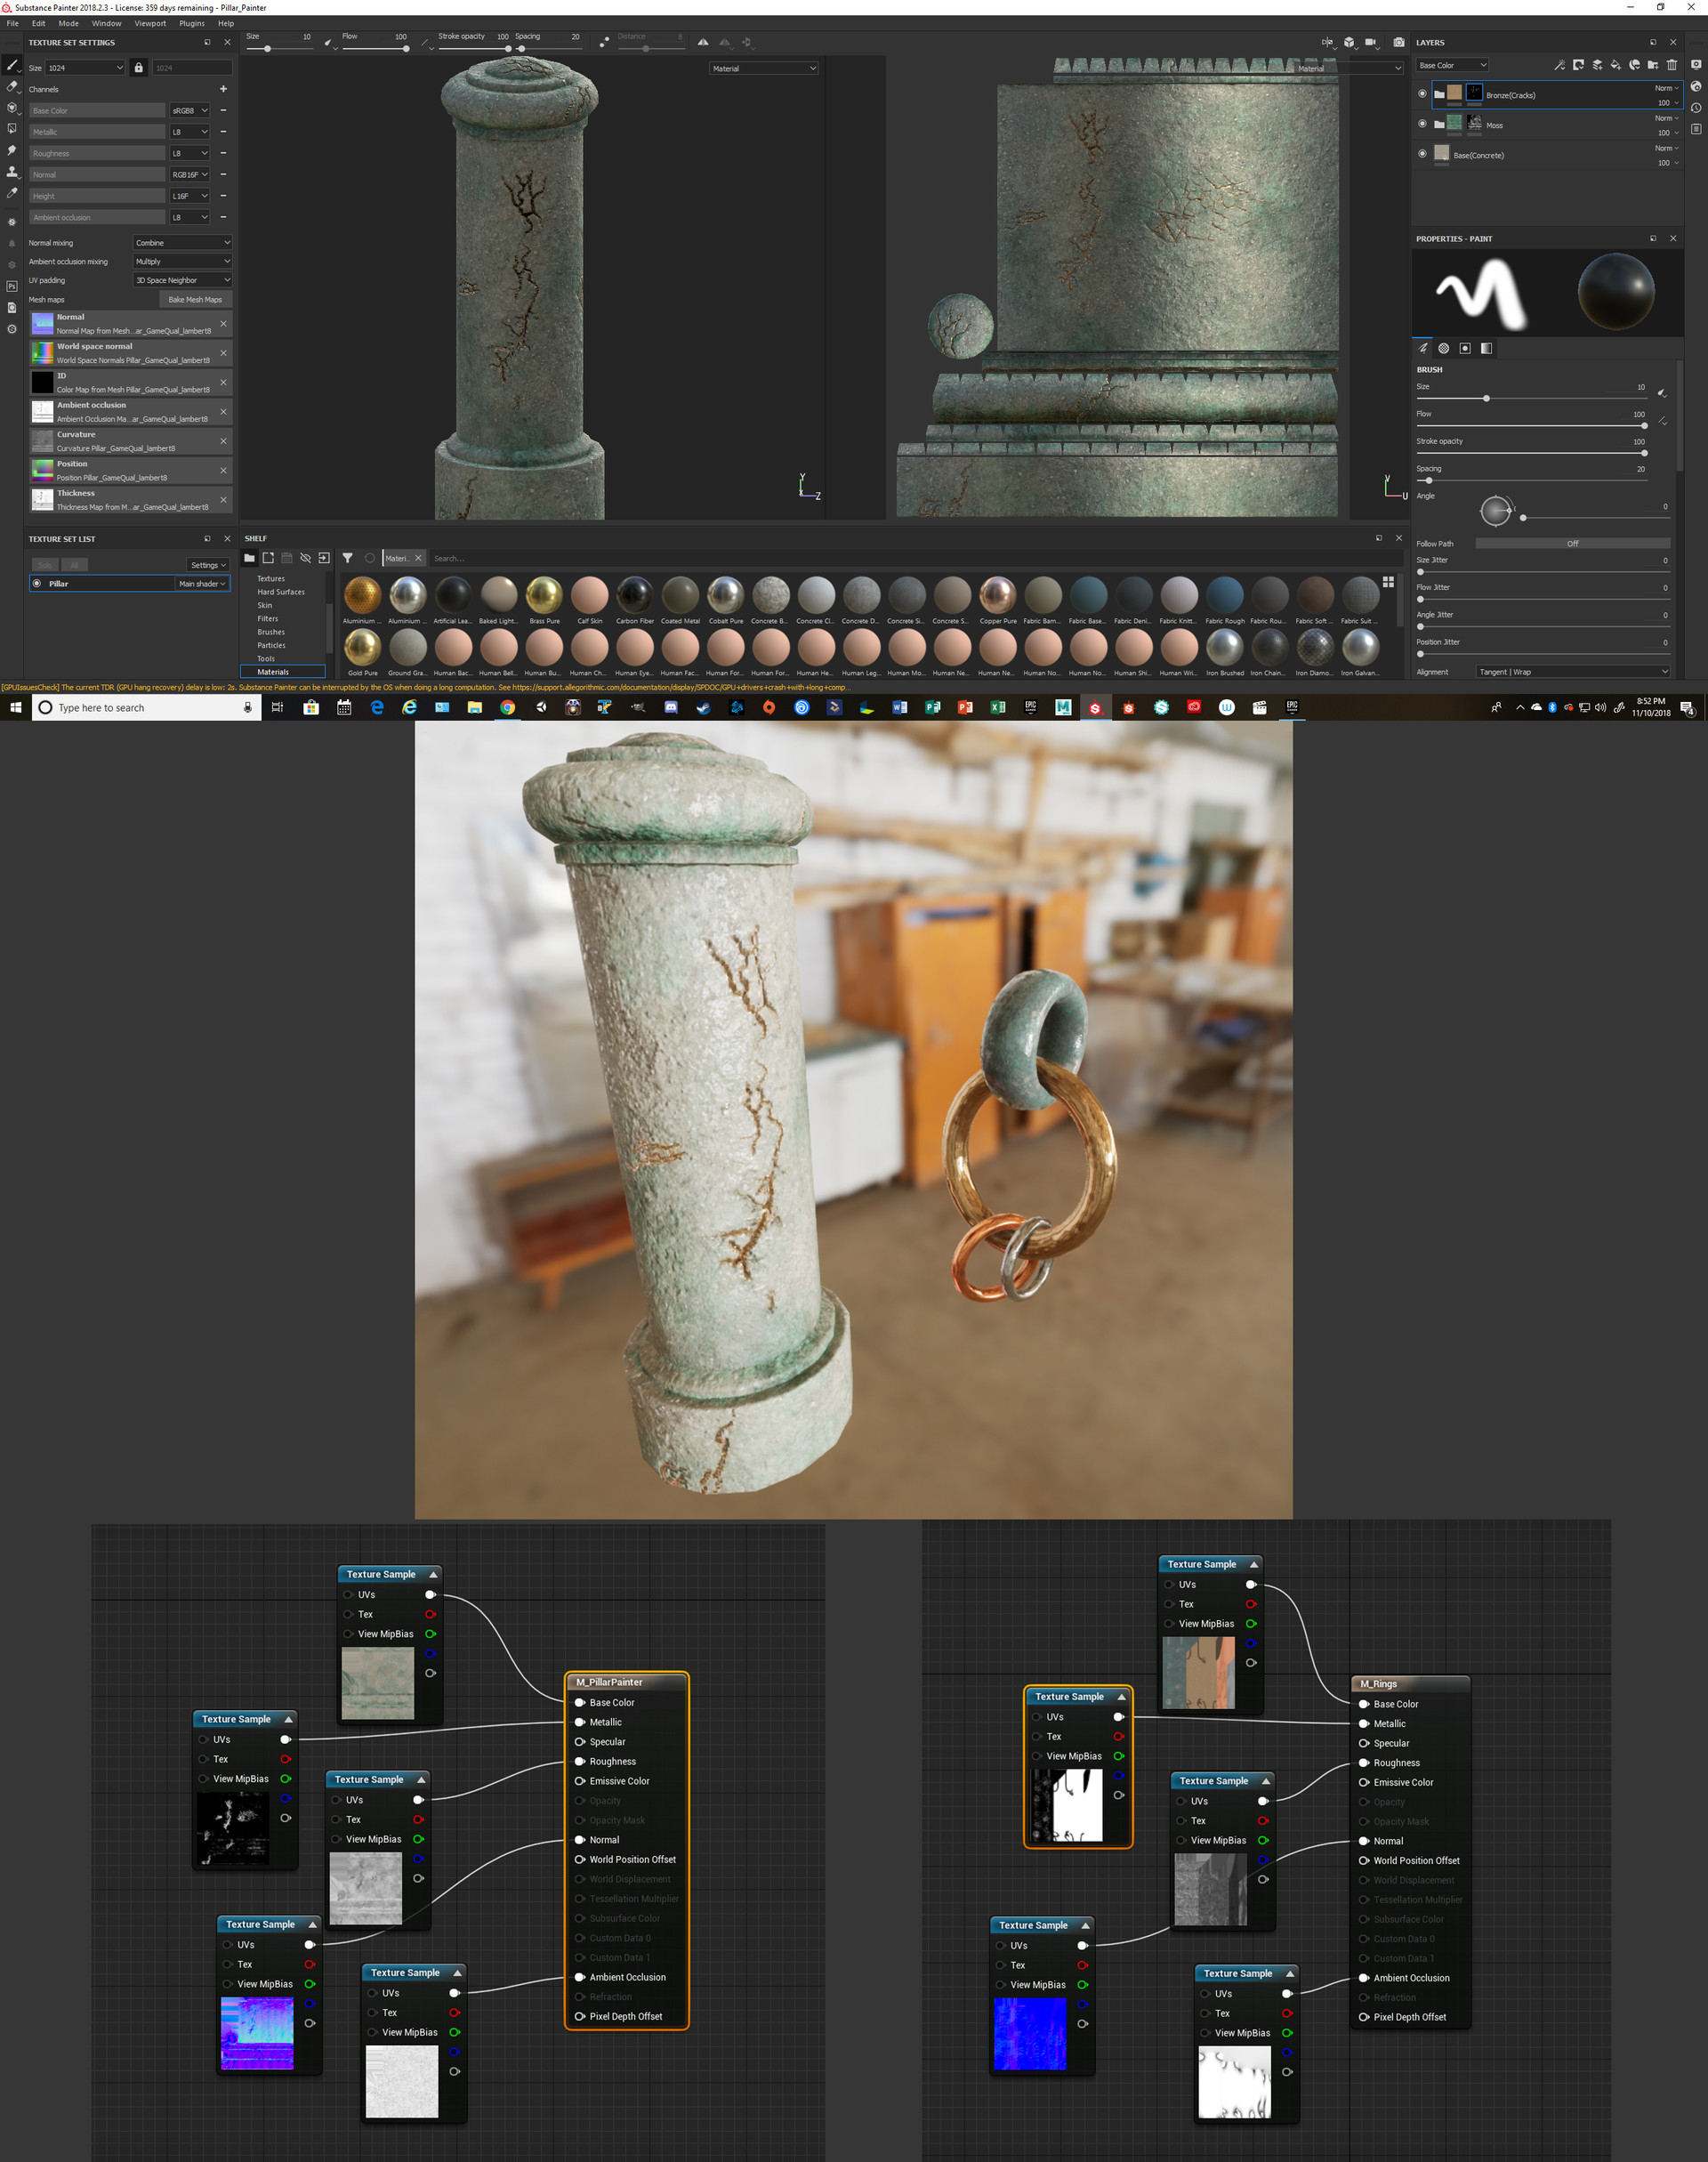Image resolution: width=1708 pixels, height=2162 pixels.
Task: Toggle the texture size lock in Texture Set Settings
Action: [138, 67]
